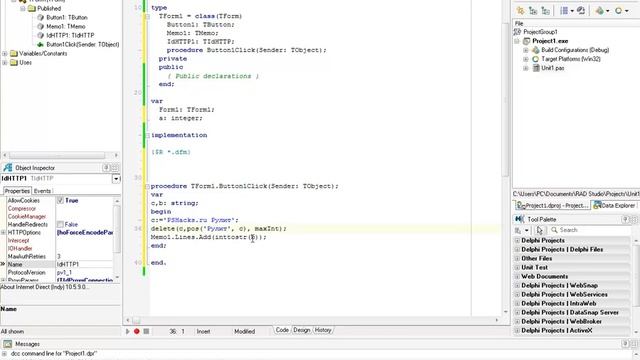
Task: Select the CookieManager property
Action: [27, 217]
